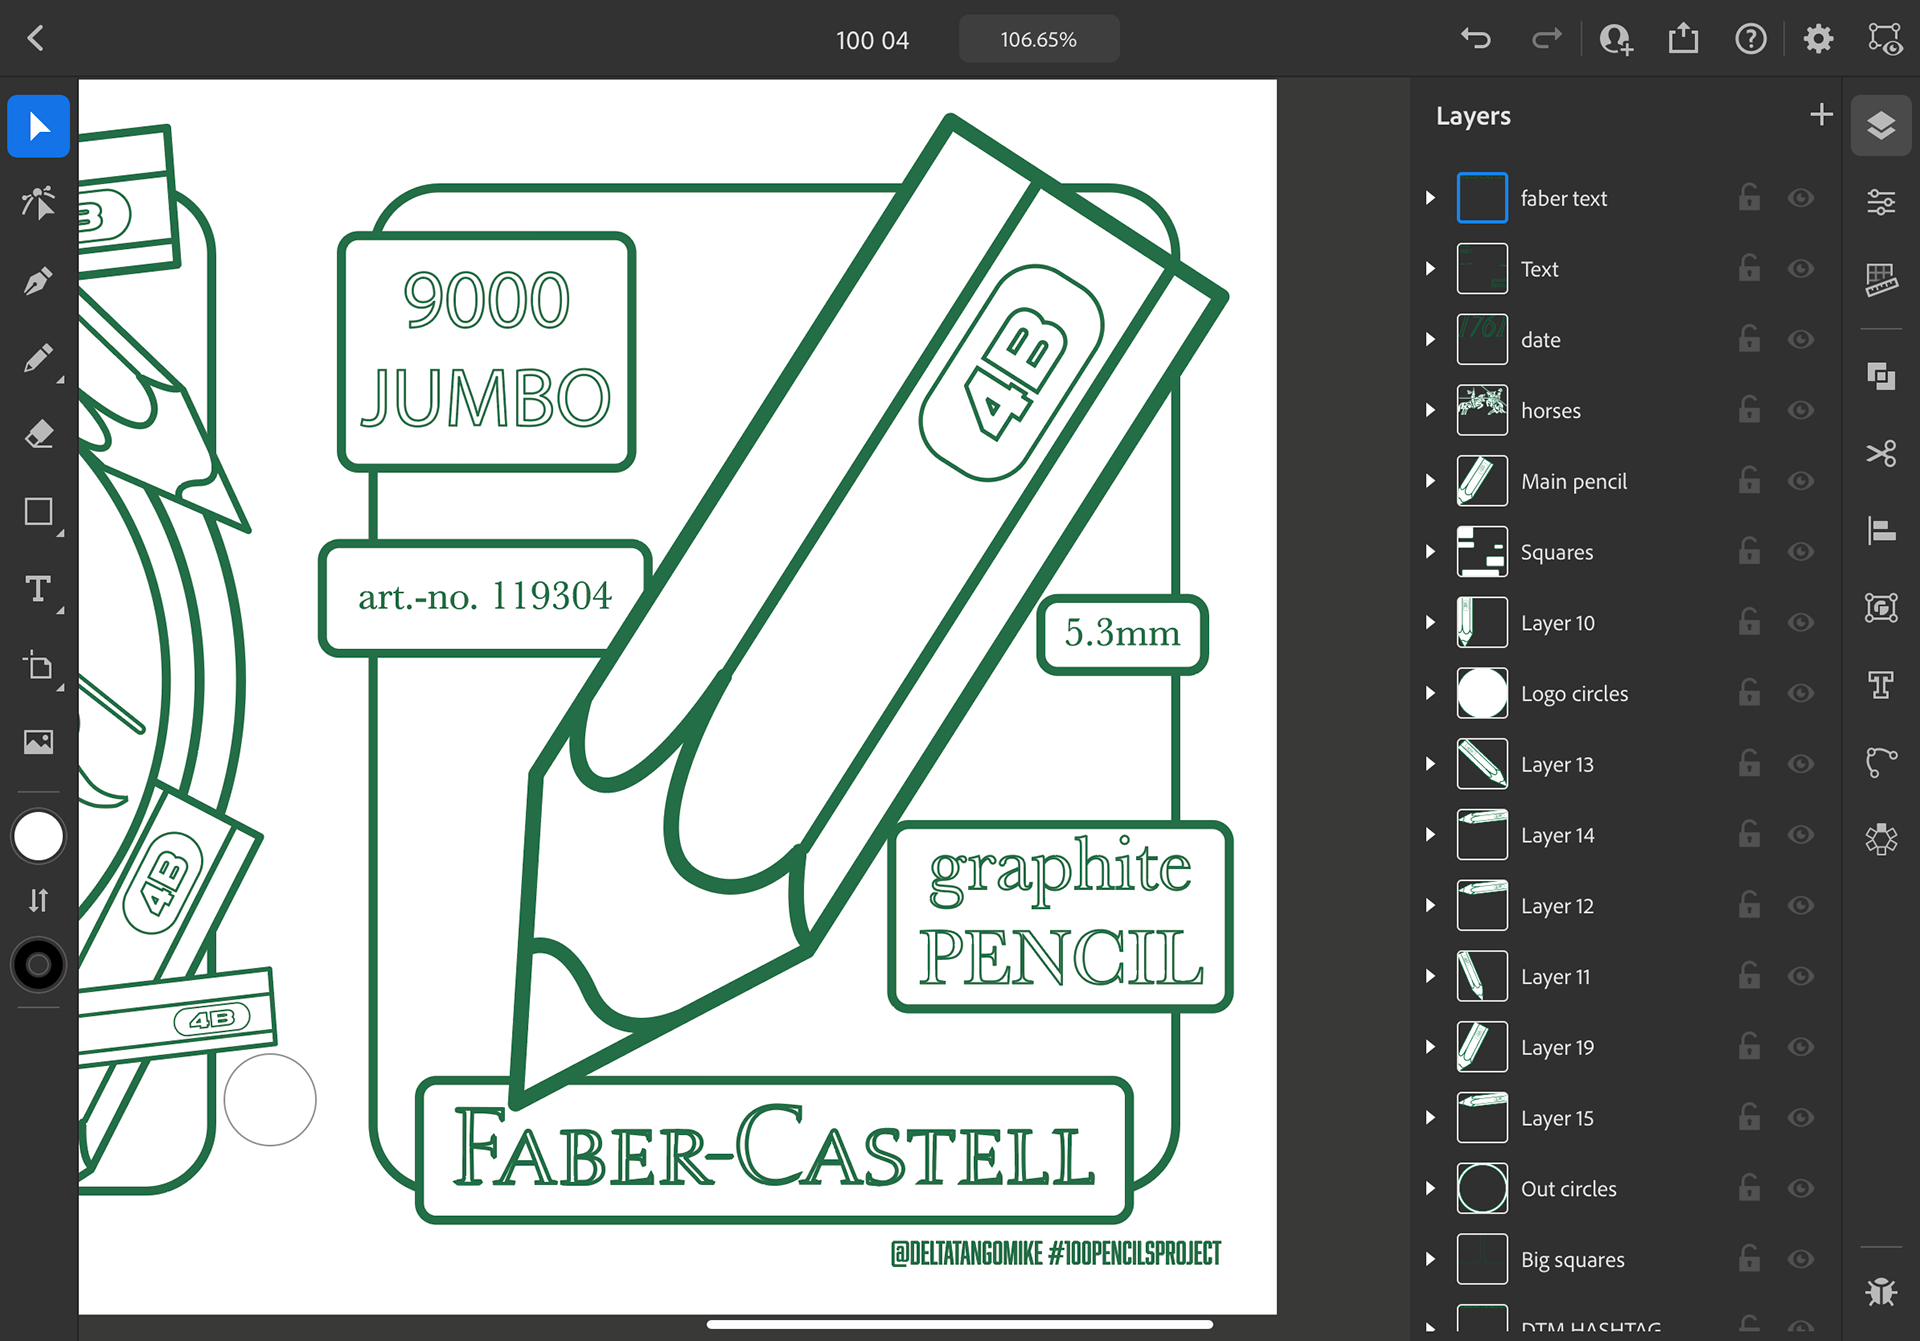The width and height of the screenshot is (1920, 1341).
Task: Select the Pencil tool
Action: click(38, 358)
